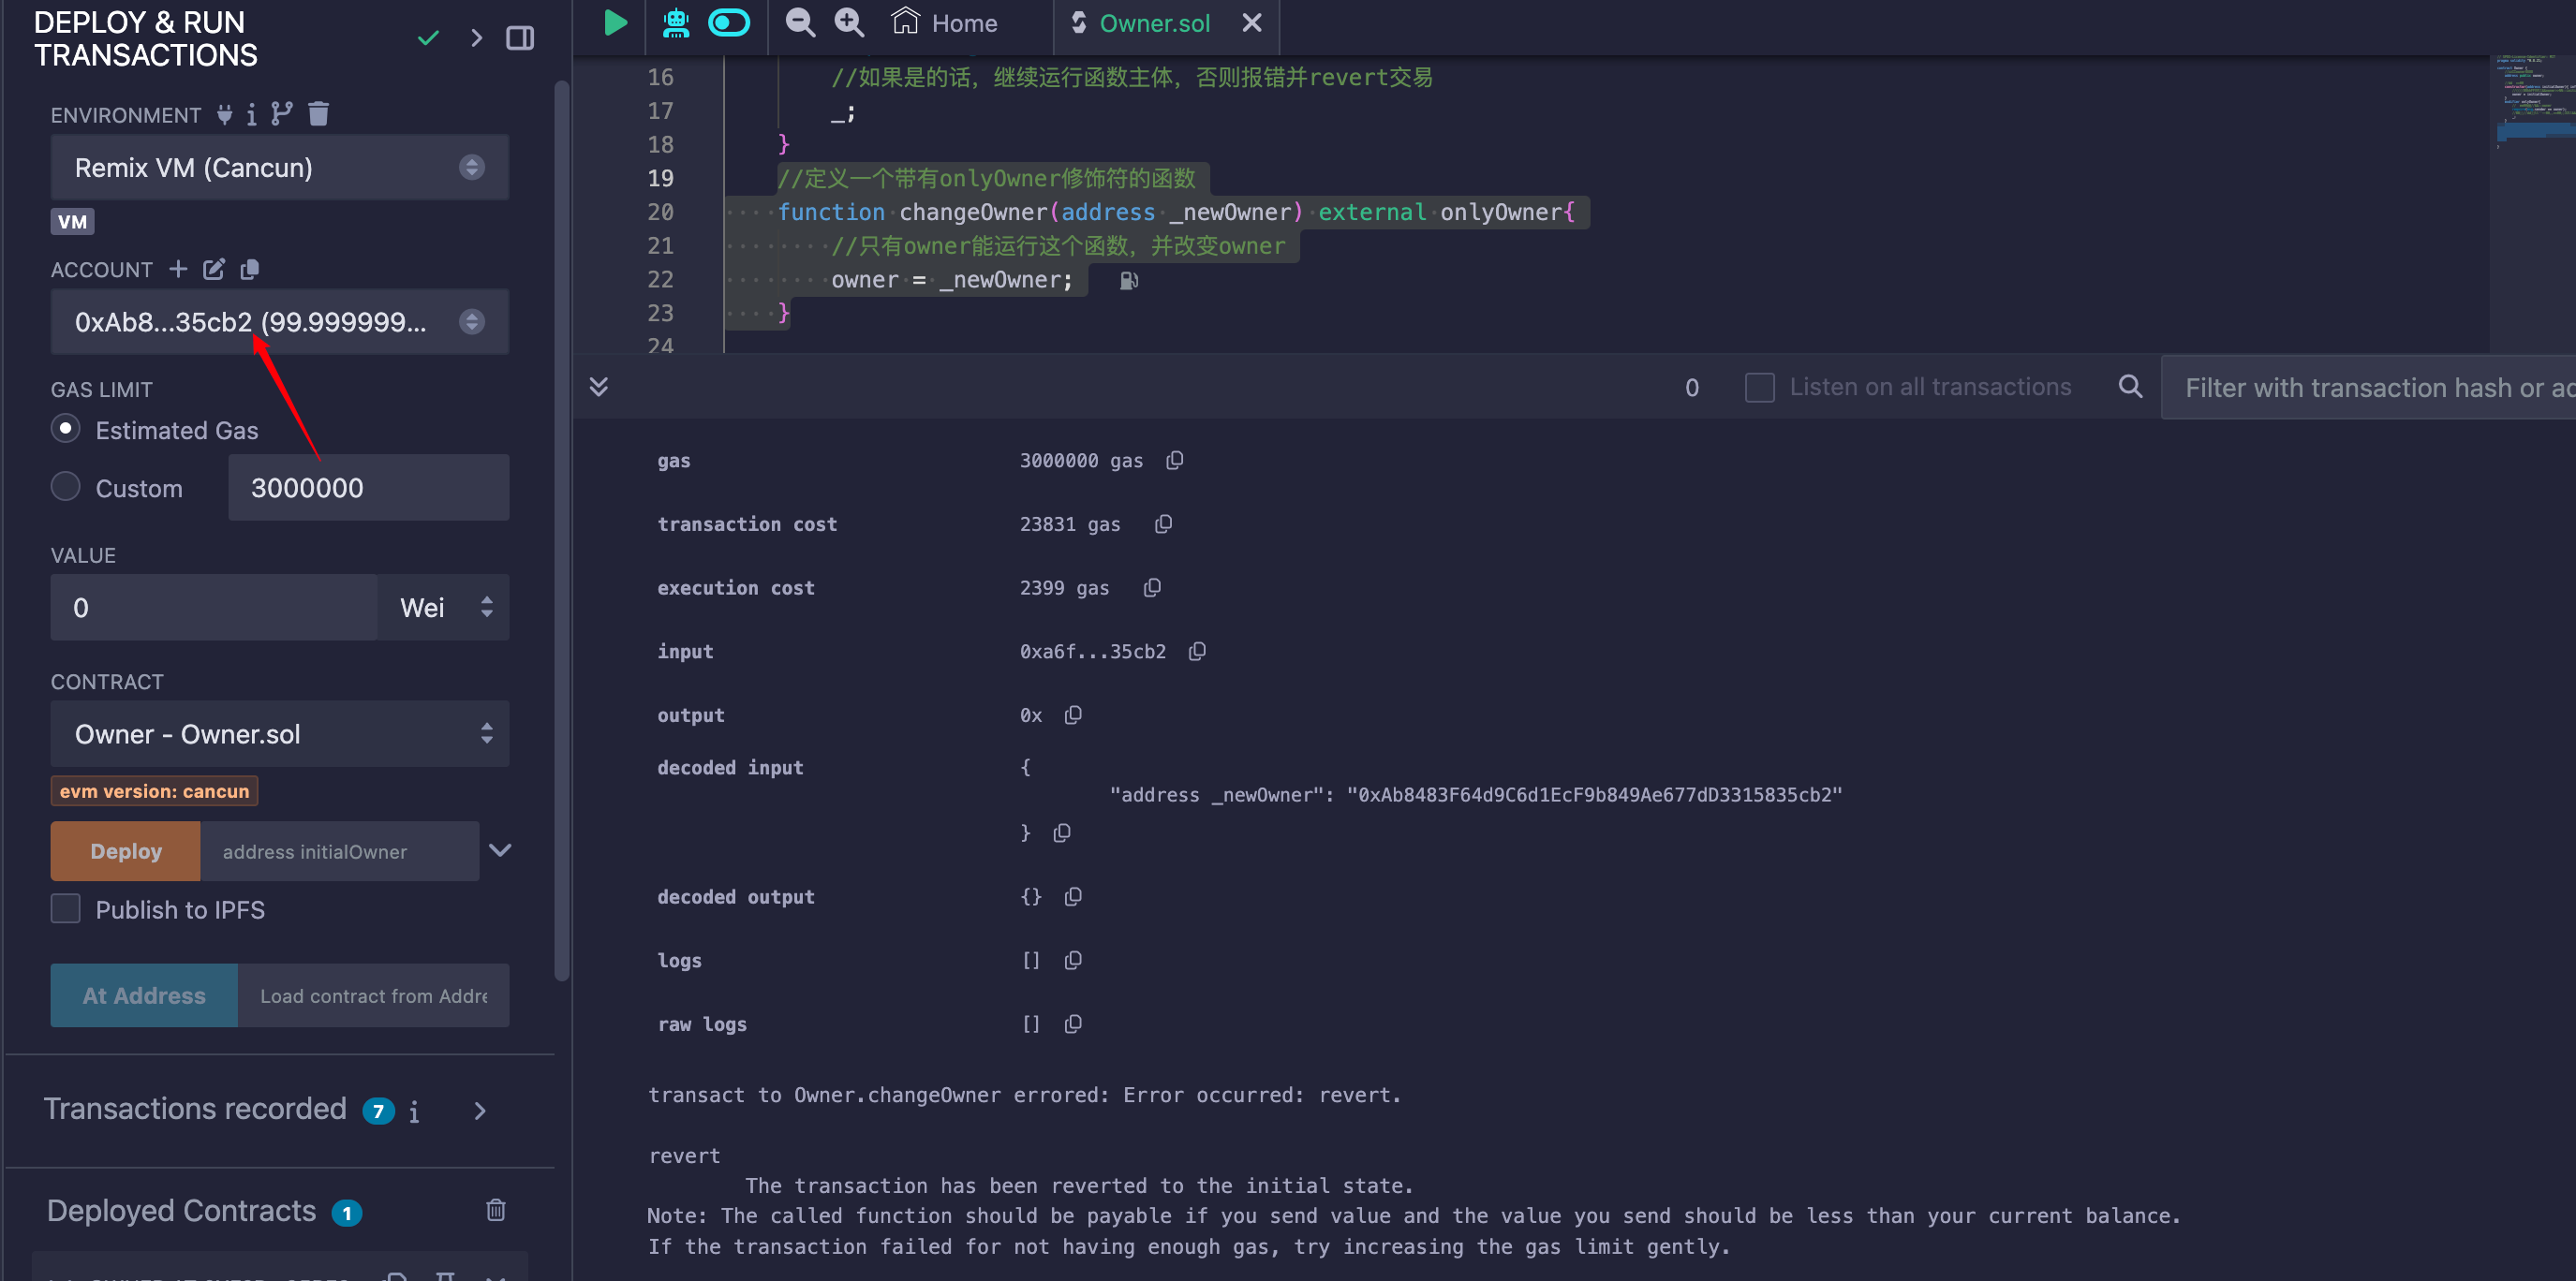Viewport: 2576px width, 1281px height.
Task: Click the Transactions recorded count badge 7
Action: [378, 1111]
